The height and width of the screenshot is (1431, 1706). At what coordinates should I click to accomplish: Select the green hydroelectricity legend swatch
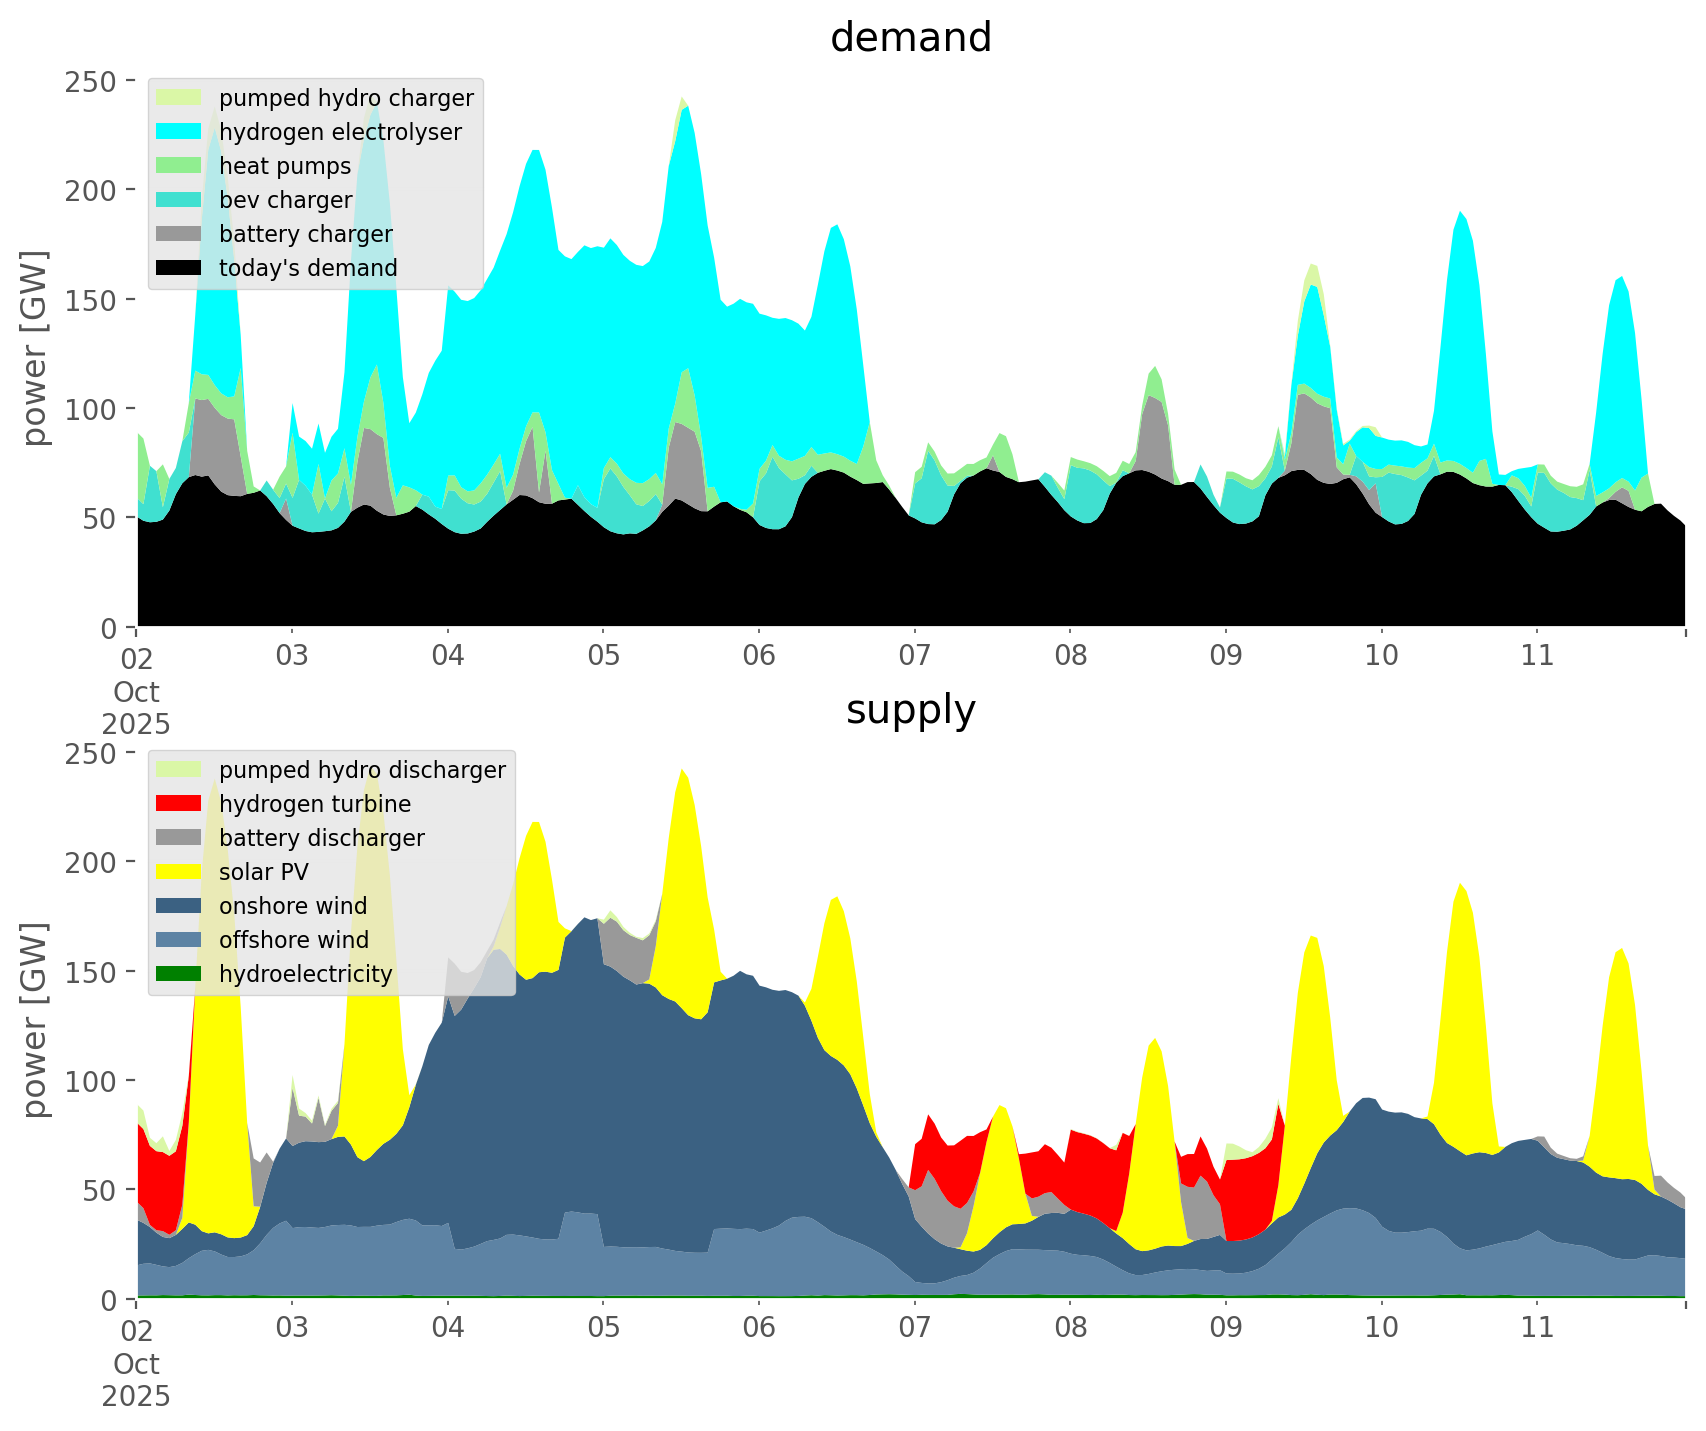point(179,974)
